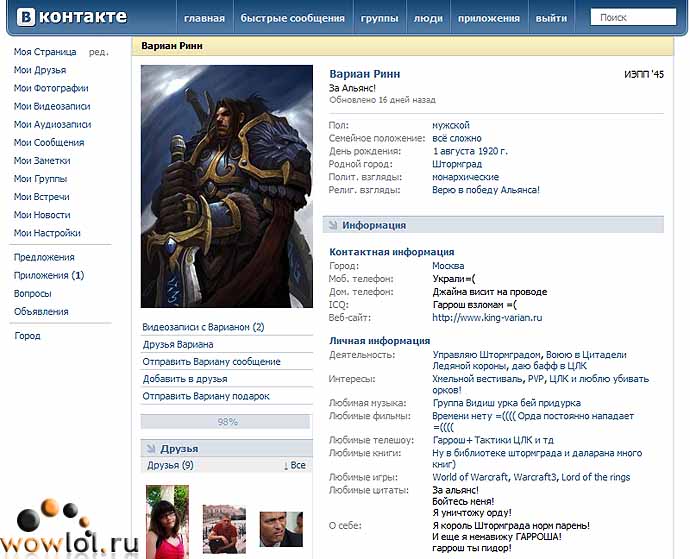The image size is (690, 559).
Task: Open Мои Группы in sidebar
Action: pyautogui.click(x=40, y=178)
